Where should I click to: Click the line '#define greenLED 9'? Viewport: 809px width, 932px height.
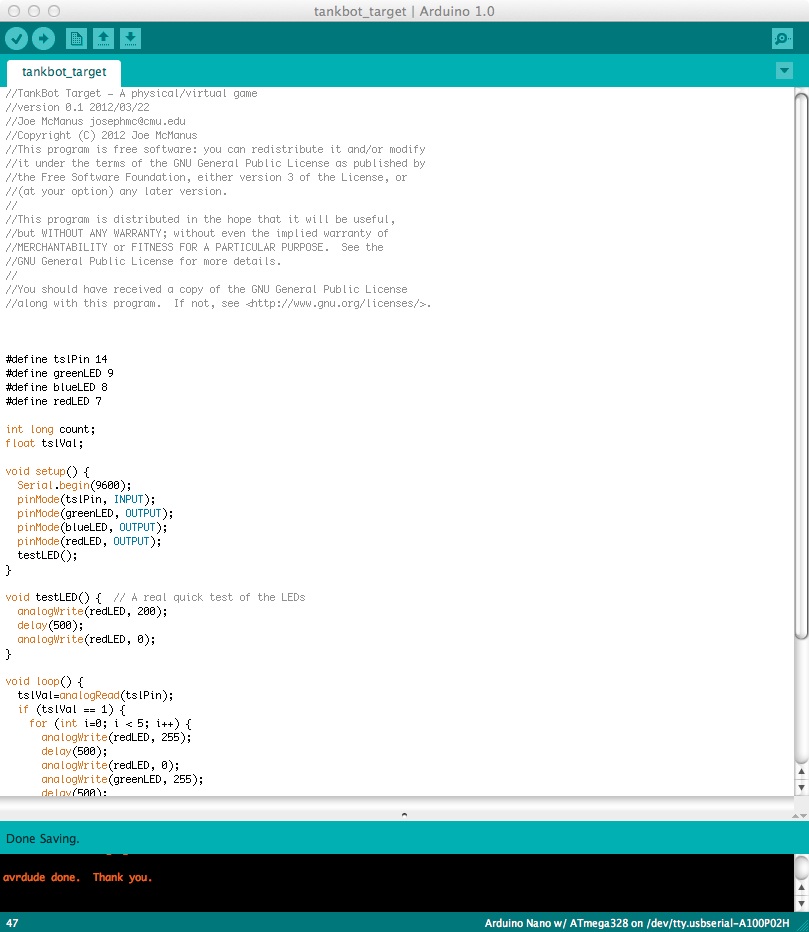pos(59,373)
